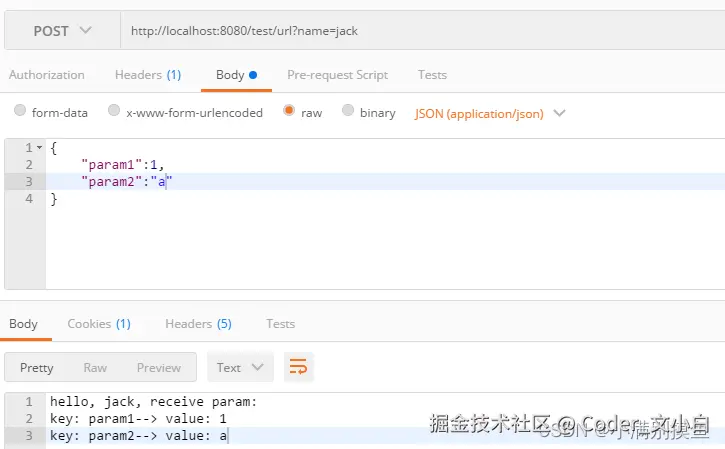Select the x-www-form-urlencoded radio button
The width and height of the screenshot is (725, 449).
coord(114,110)
